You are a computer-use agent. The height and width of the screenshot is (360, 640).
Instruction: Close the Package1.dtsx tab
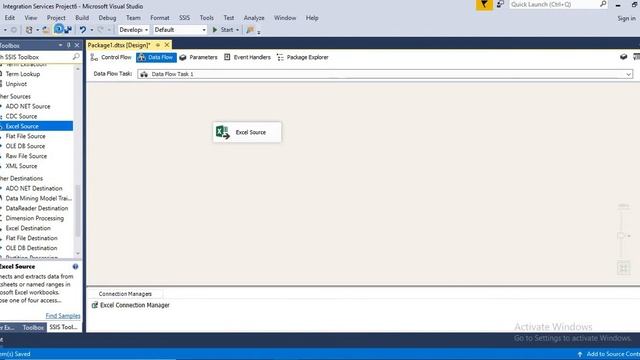click(x=167, y=45)
